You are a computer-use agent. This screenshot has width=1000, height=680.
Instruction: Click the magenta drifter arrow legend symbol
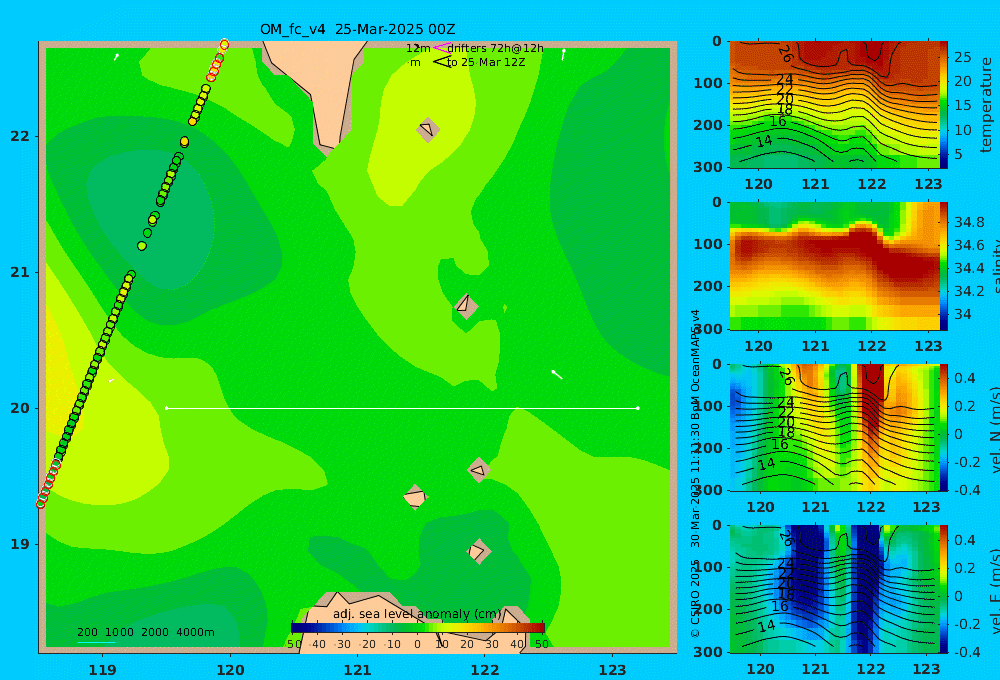click(441, 47)
